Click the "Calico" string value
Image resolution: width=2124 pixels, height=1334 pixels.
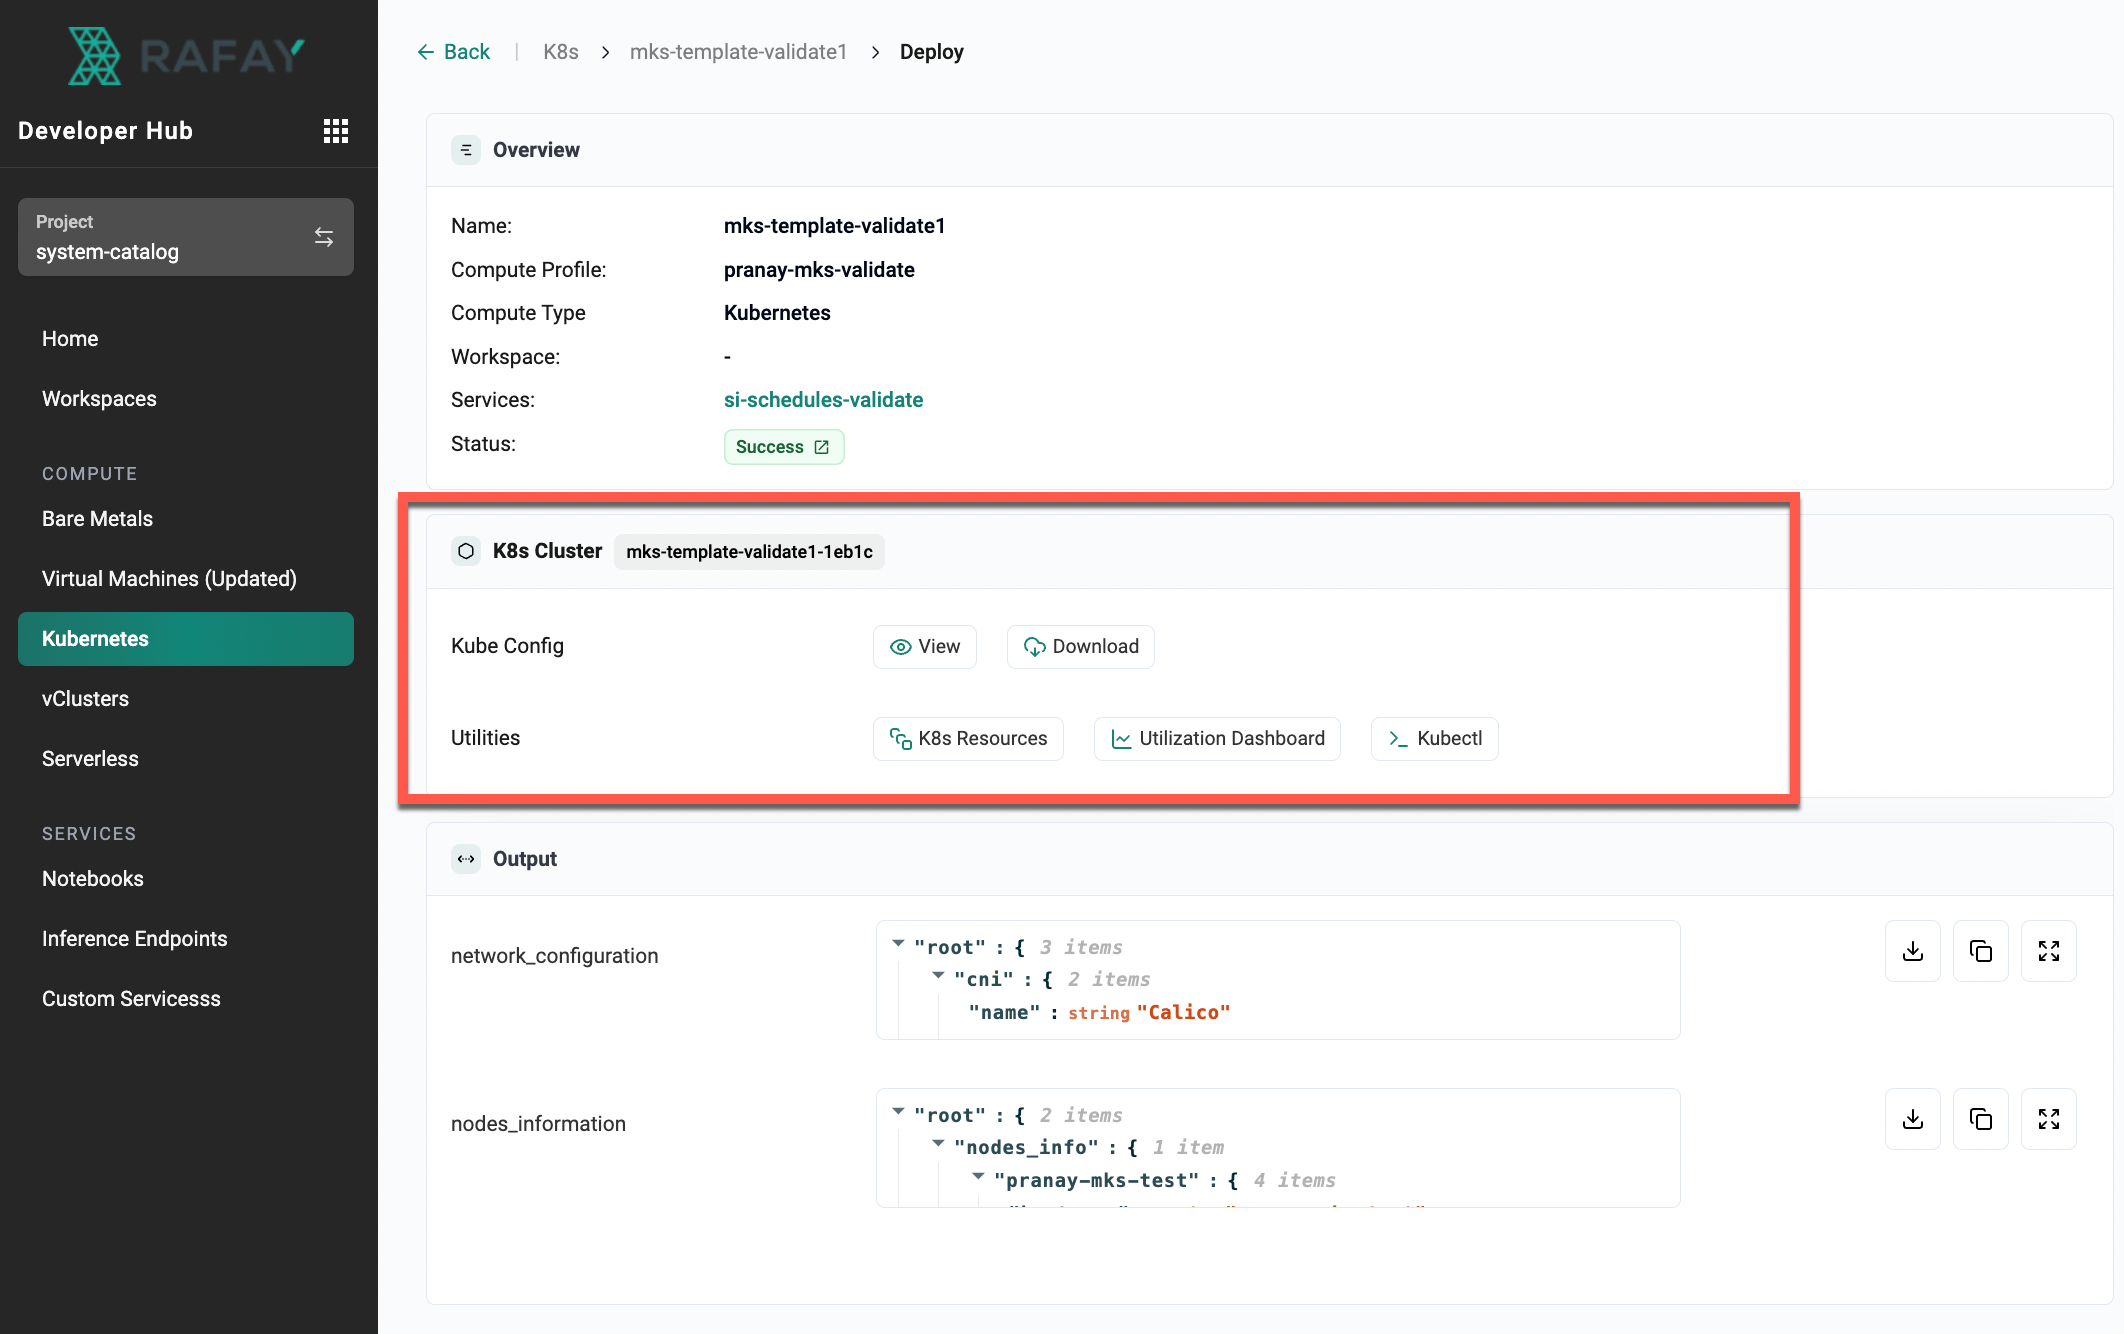point(1183,1013)
